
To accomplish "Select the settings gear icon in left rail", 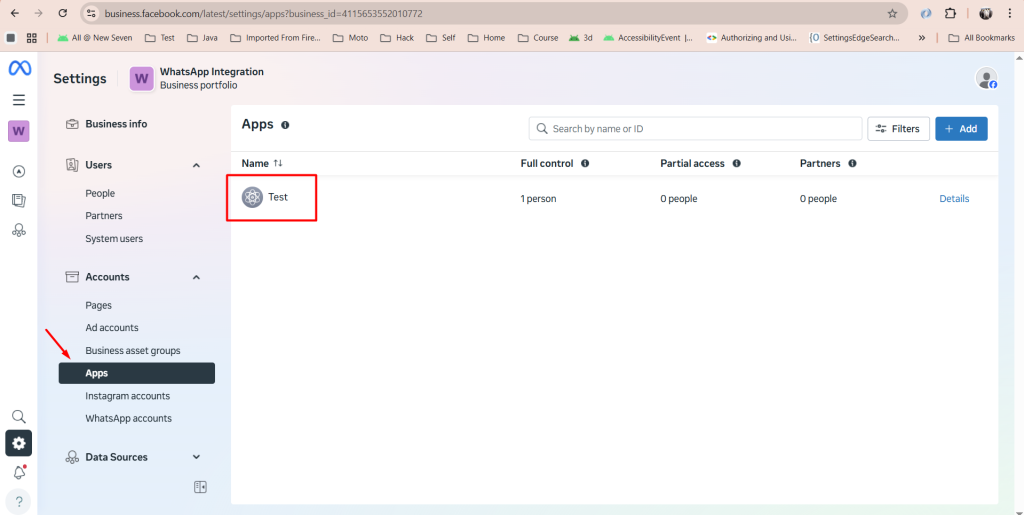I will click(18, 443).
